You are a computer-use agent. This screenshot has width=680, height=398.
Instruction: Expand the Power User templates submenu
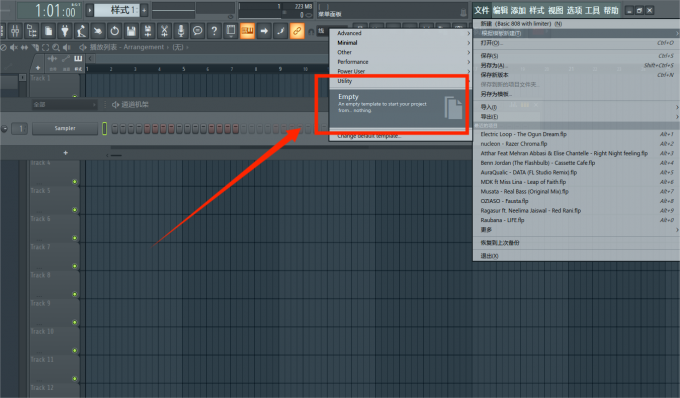pos(400,71)
